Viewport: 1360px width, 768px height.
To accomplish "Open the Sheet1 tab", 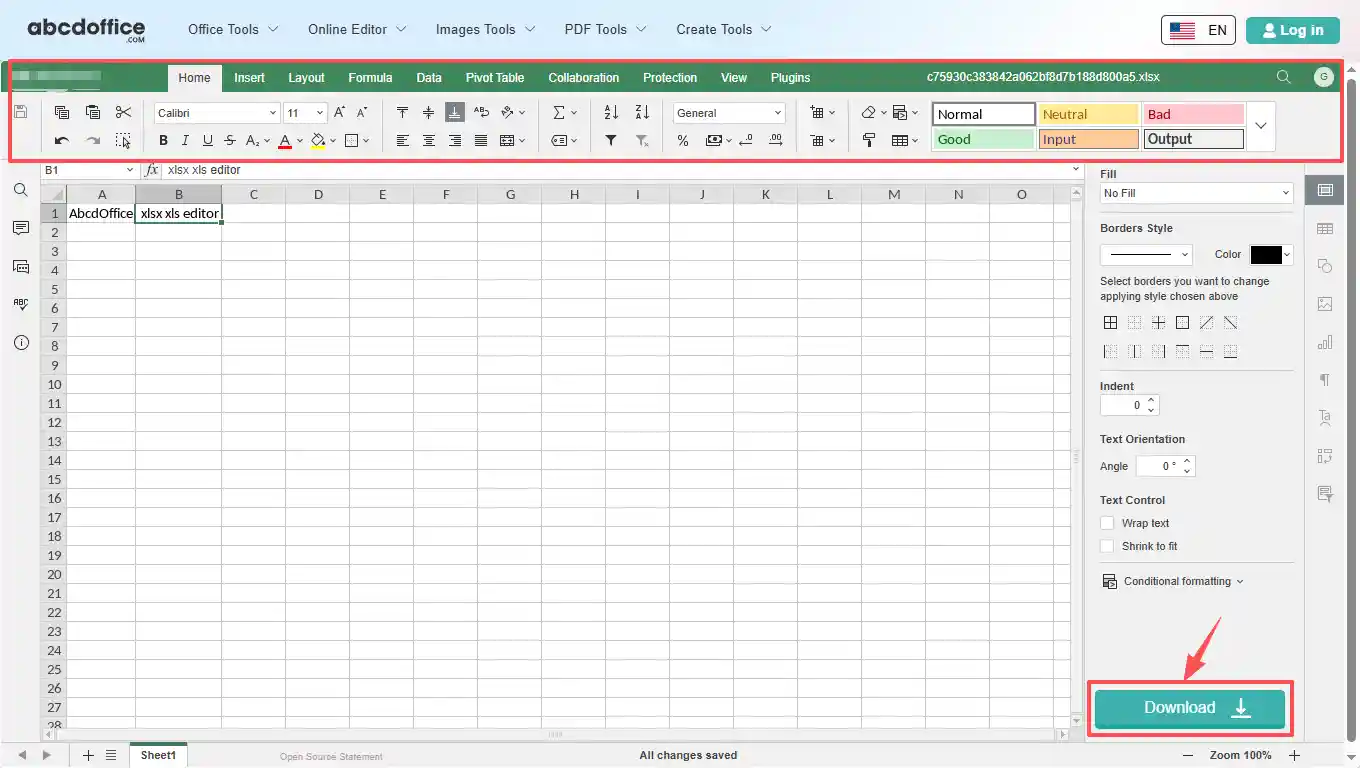I will (158, 755).
